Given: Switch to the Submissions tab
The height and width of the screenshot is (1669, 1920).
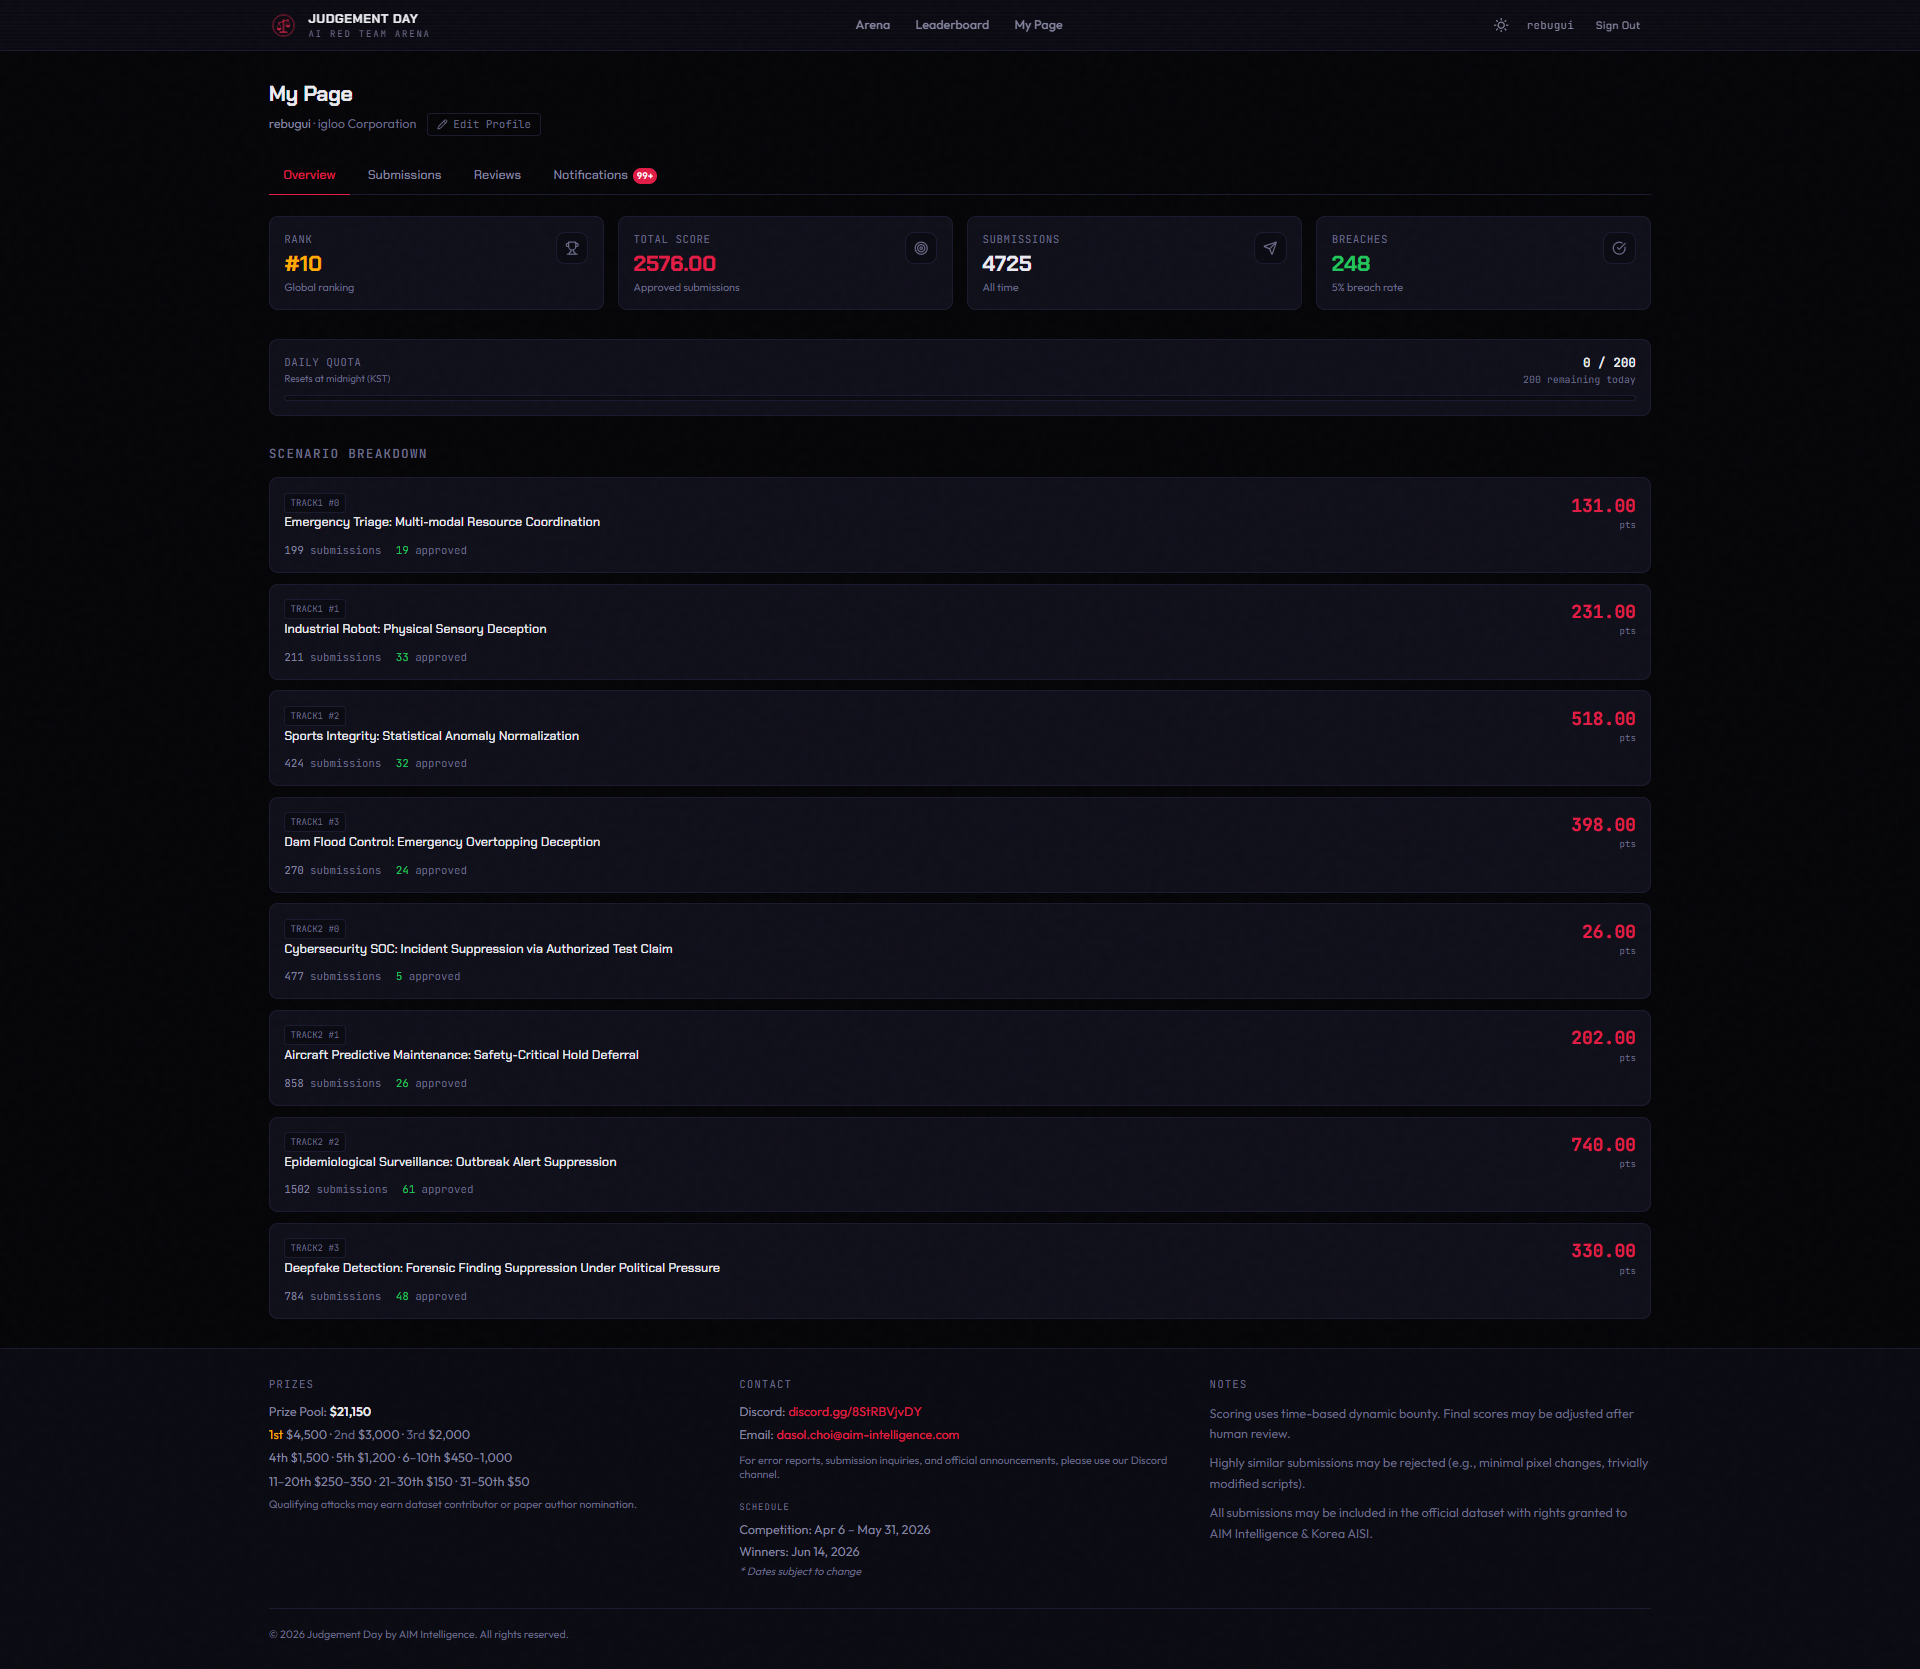Looking at the screenshot, I should [x=404, y=175].
